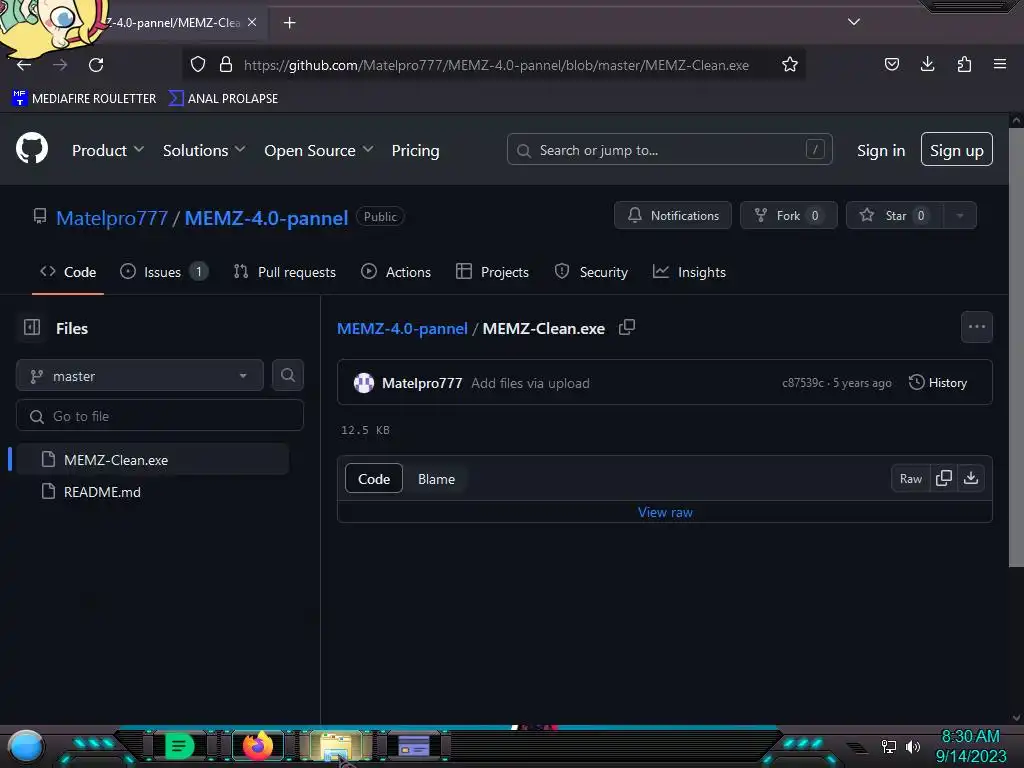1024x768 pixels.
Task: Focus the Go to file field
Action: [x=160, y=416]
